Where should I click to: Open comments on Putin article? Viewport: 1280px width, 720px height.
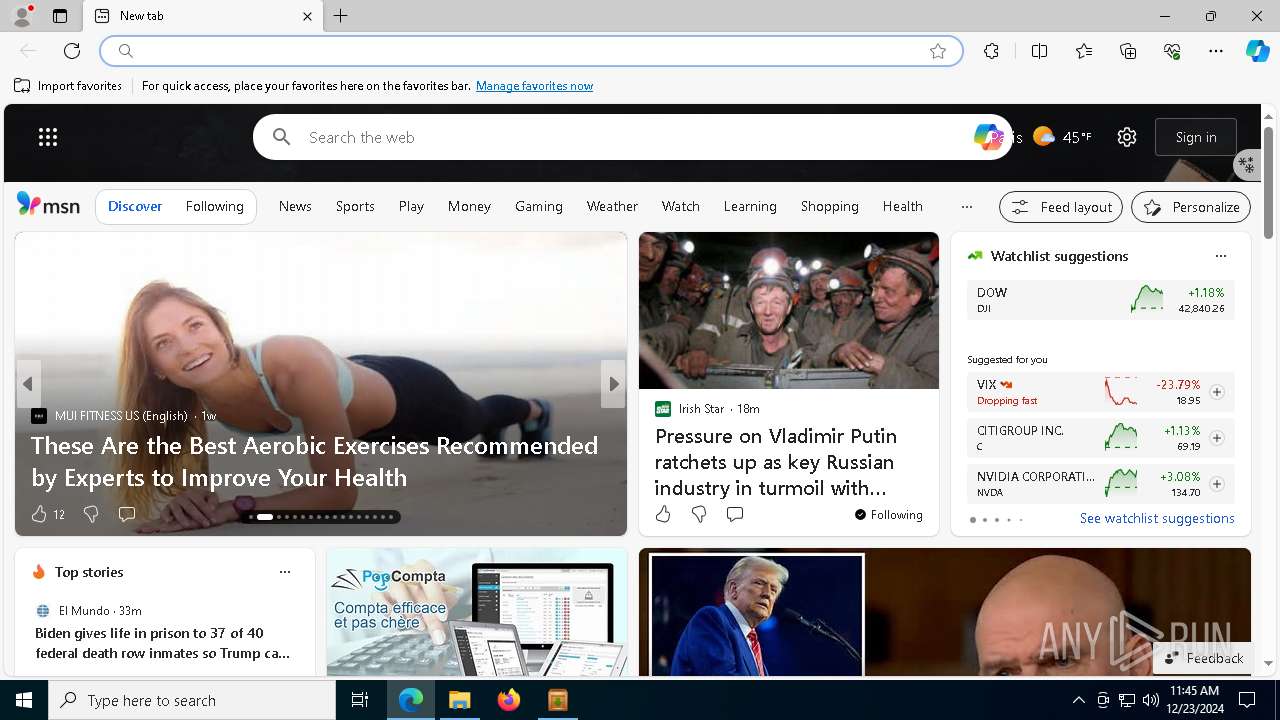tap(735, 514)
